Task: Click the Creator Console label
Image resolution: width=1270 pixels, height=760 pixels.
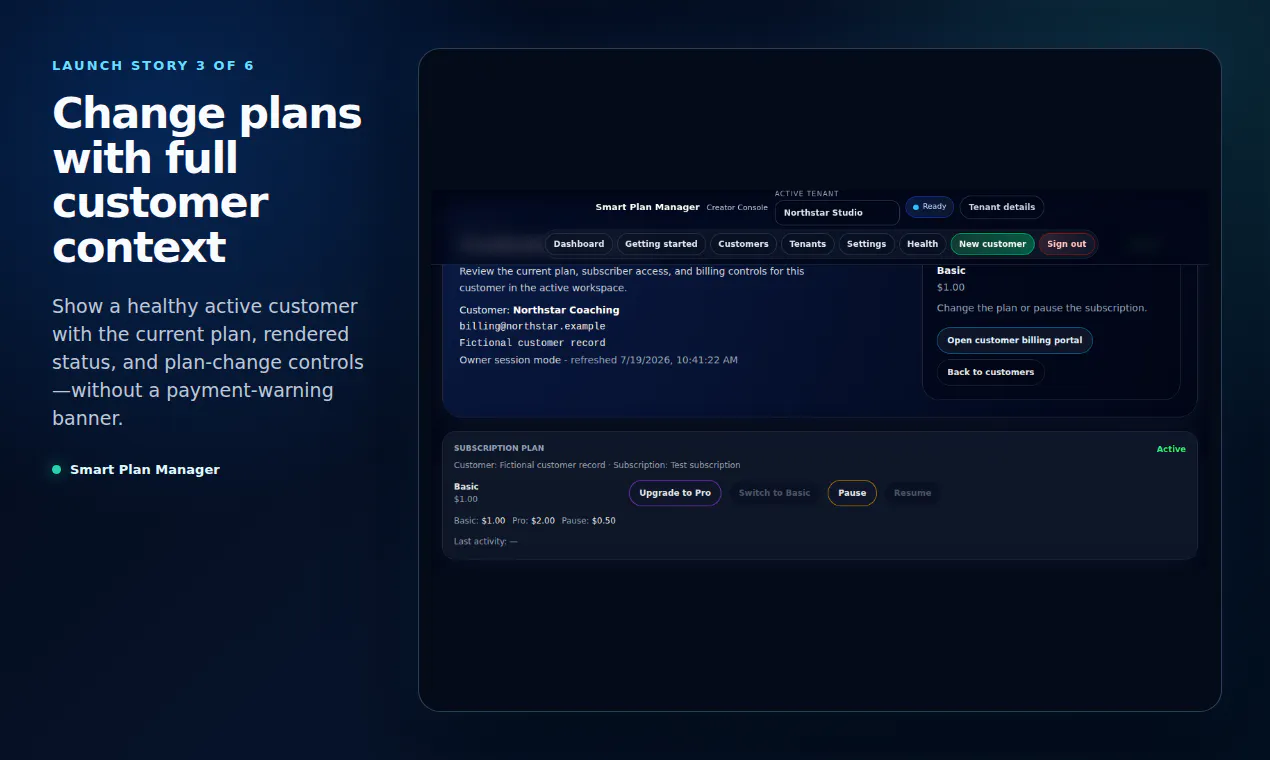Action: click(x=737, y=208)
